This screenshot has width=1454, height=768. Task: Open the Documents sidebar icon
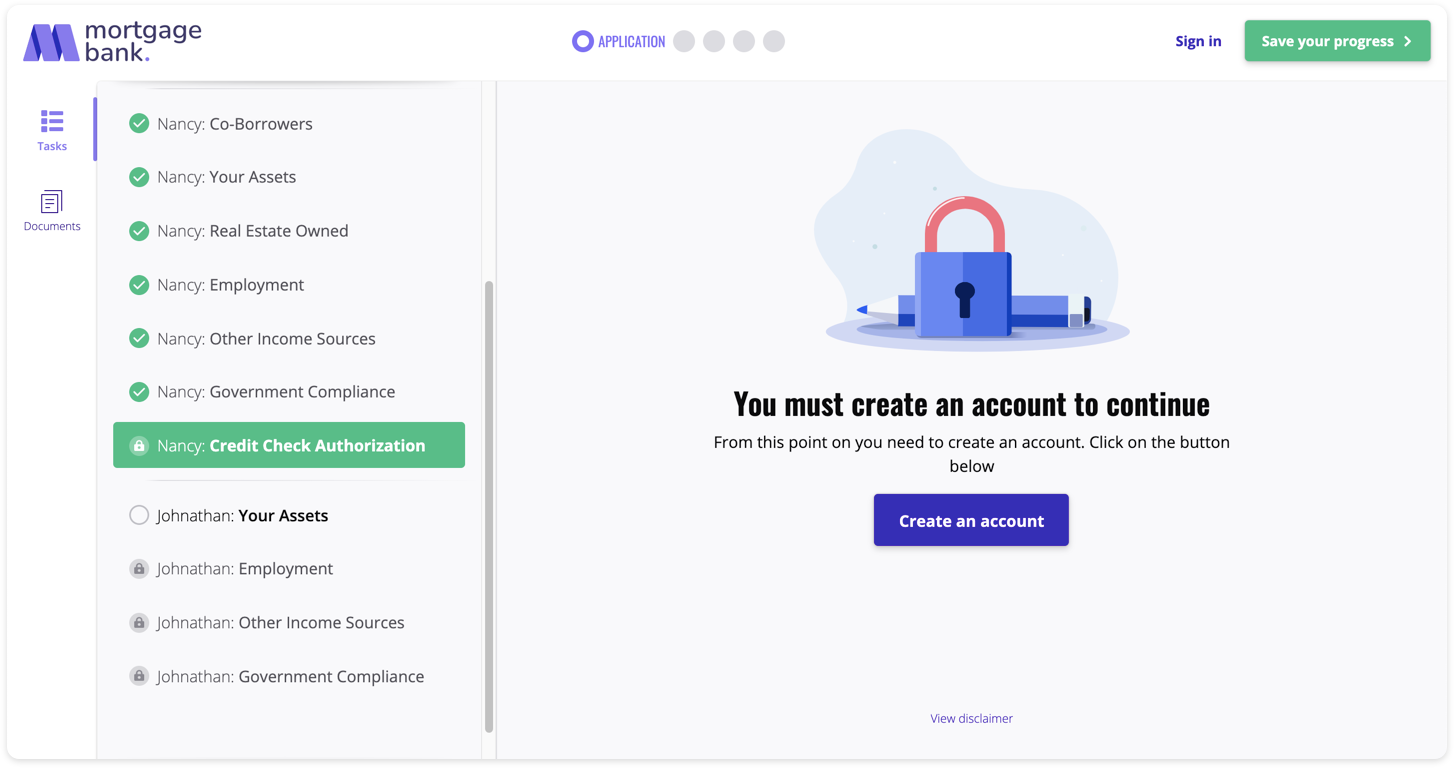[52, 211]
